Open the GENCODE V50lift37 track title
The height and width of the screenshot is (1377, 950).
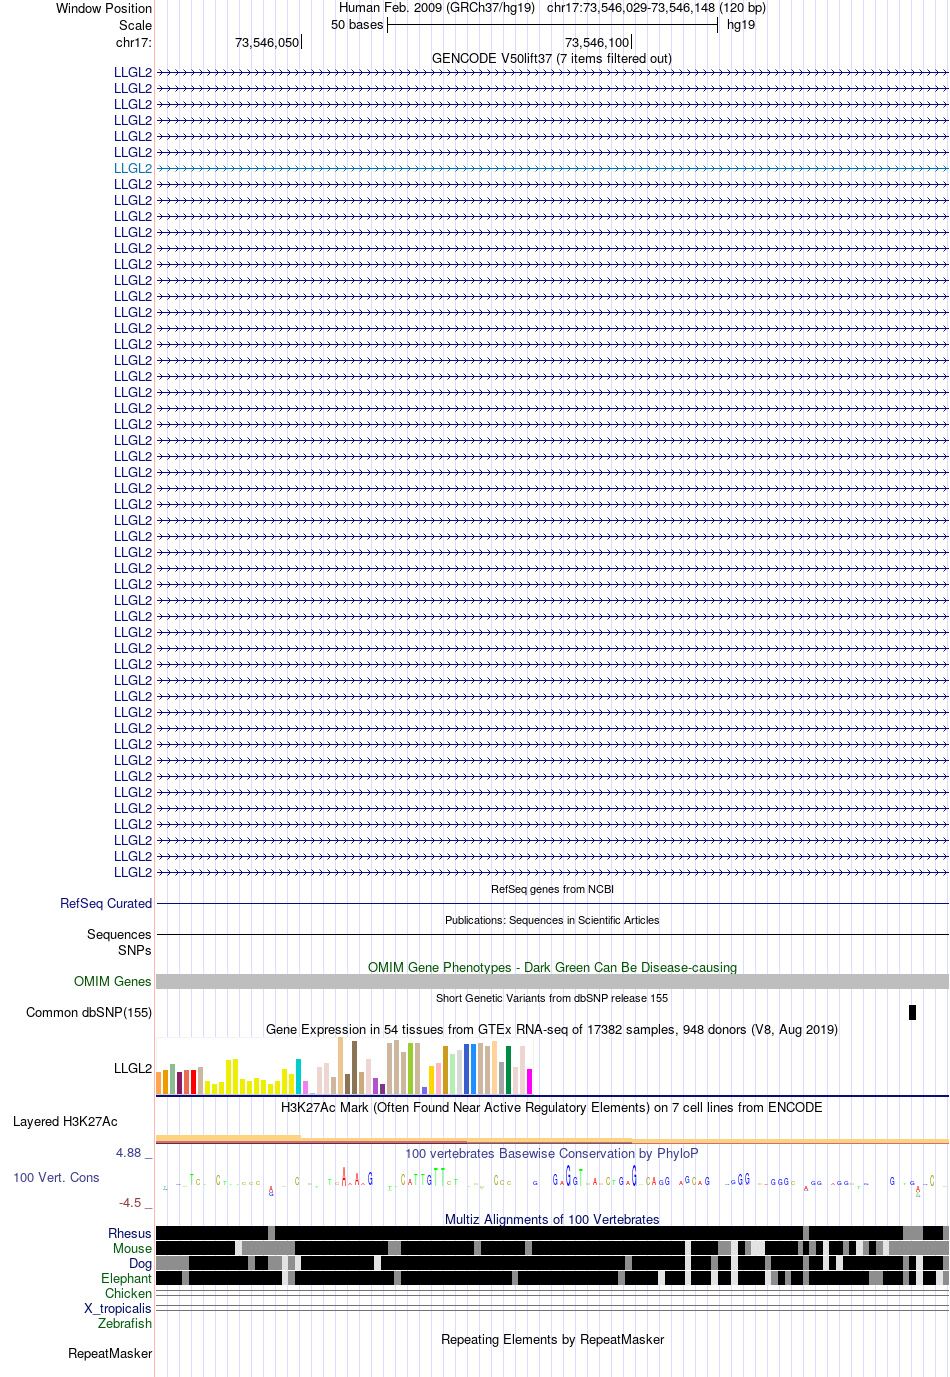click(552, 58)
